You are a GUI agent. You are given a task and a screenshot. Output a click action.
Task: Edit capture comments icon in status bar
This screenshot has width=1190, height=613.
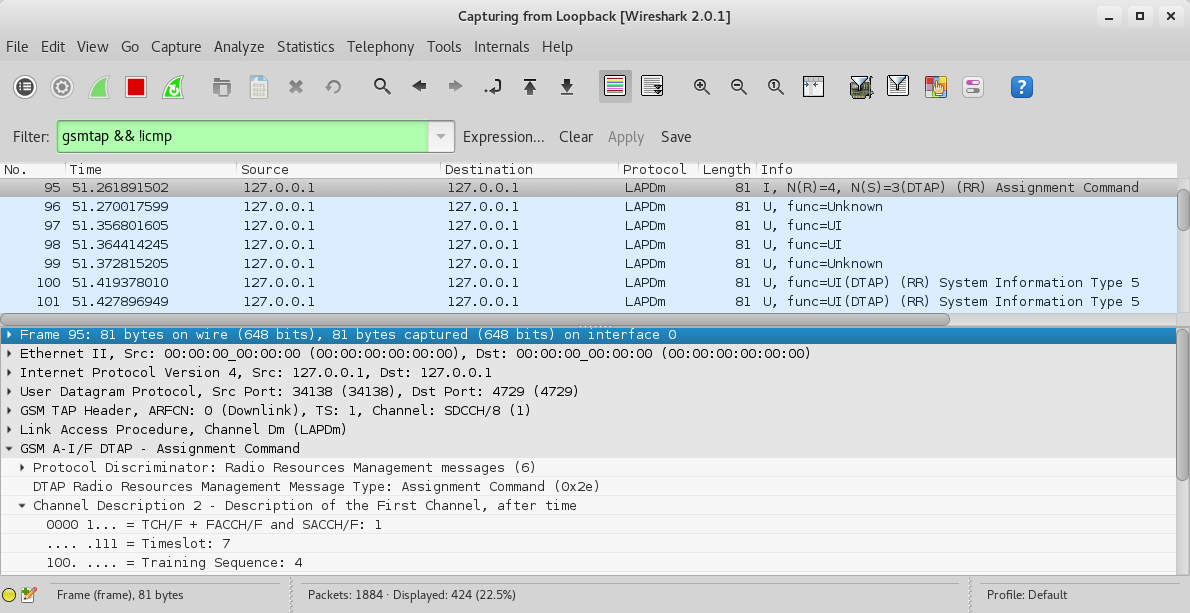(29, 596)
